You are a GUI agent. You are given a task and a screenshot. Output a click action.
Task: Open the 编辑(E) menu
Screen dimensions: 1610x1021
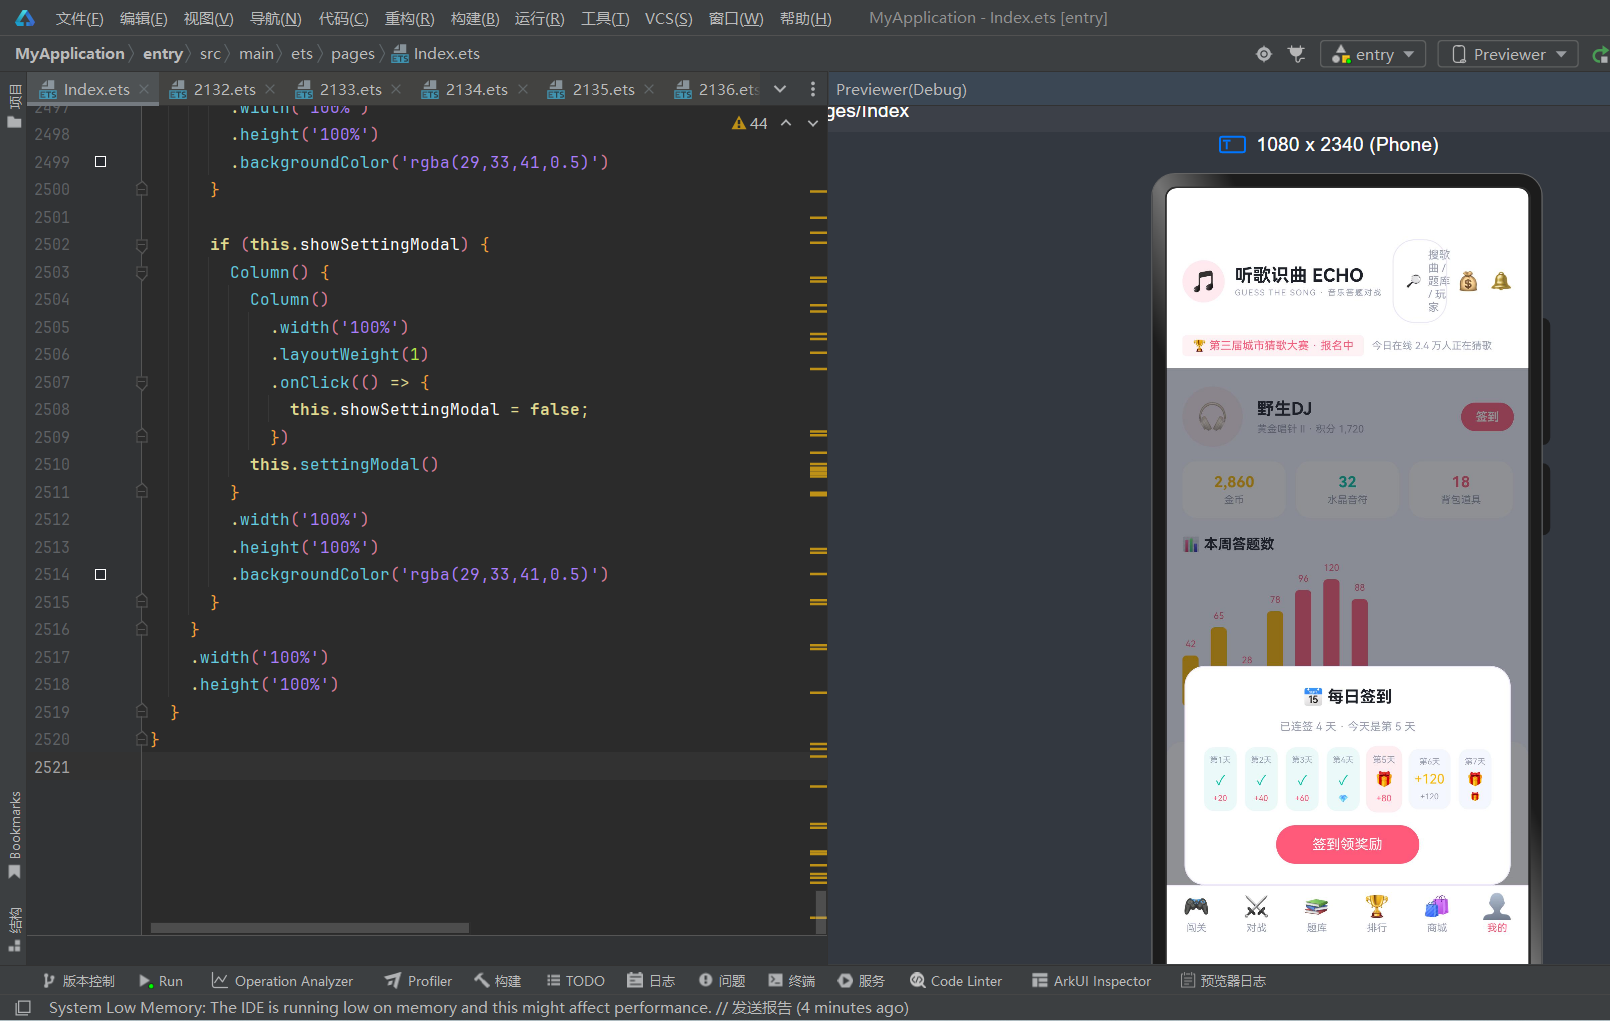click(143, 18)
